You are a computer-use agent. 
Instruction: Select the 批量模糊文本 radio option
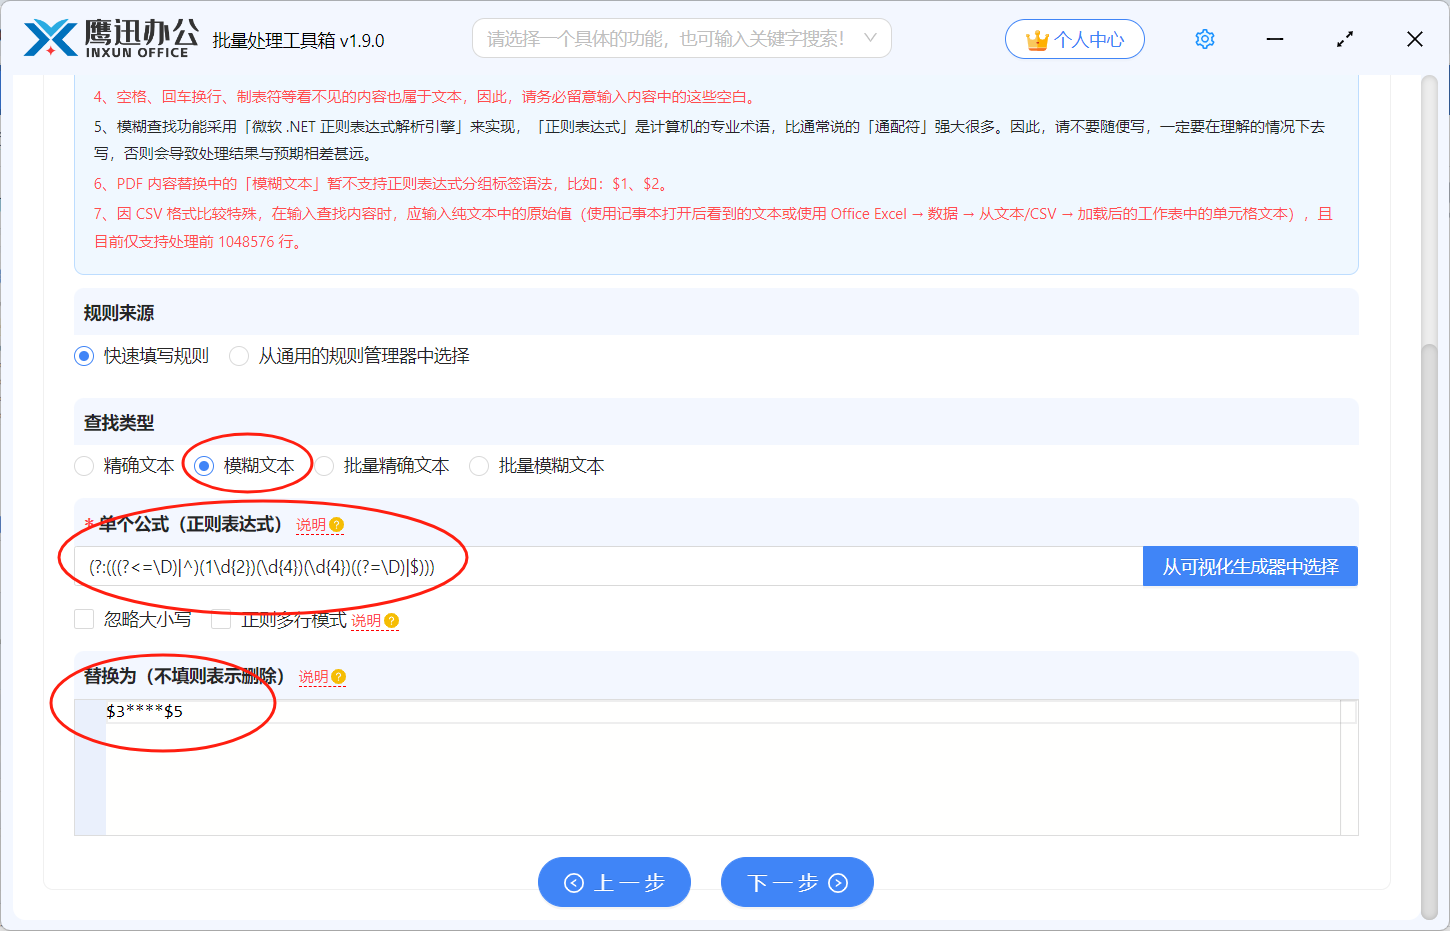(479, 465)
